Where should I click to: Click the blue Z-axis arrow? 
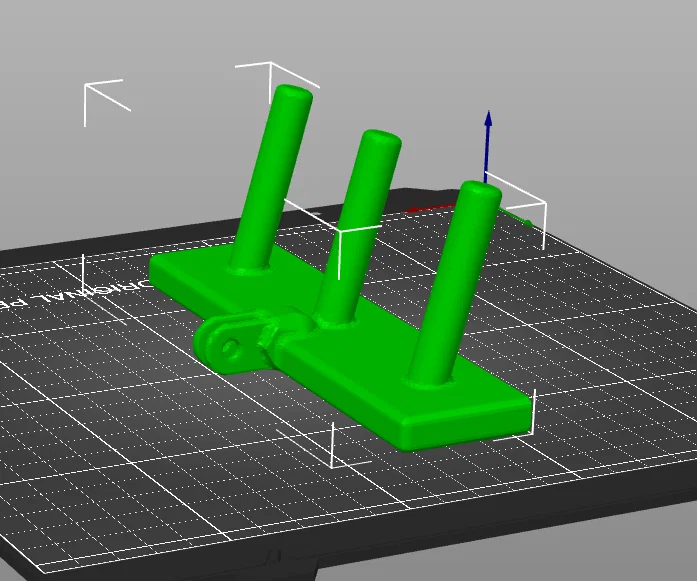pyautogui.click(x=488, y=147)
